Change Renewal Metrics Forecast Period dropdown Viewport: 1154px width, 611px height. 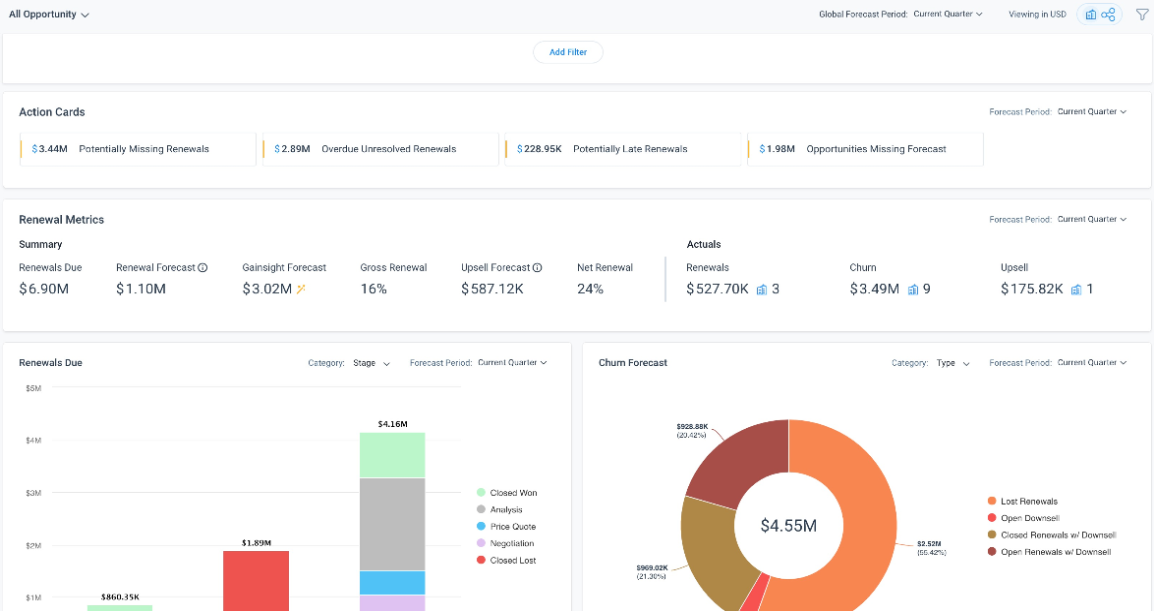1092,219
